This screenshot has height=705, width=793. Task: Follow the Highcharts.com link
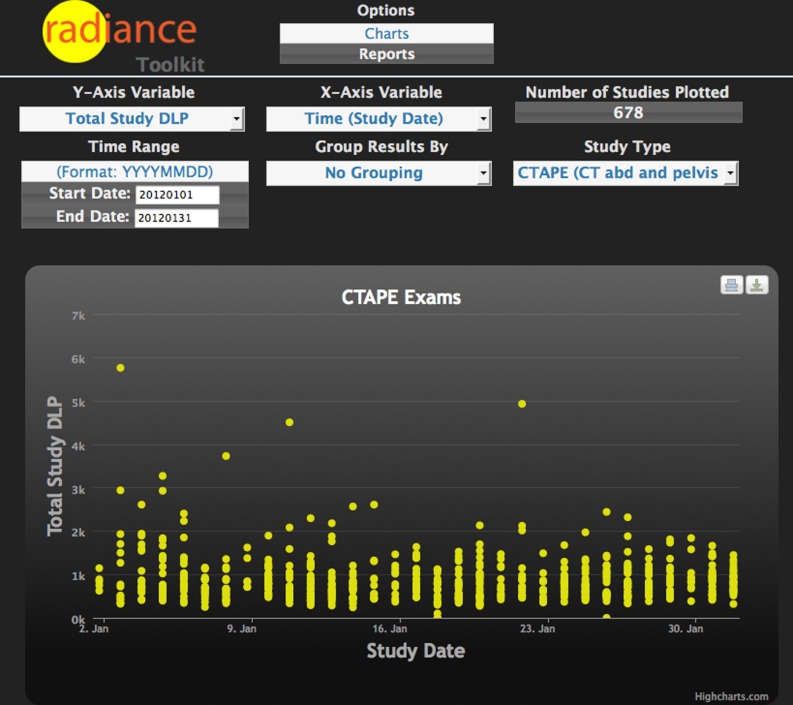(x=732, y=696)
